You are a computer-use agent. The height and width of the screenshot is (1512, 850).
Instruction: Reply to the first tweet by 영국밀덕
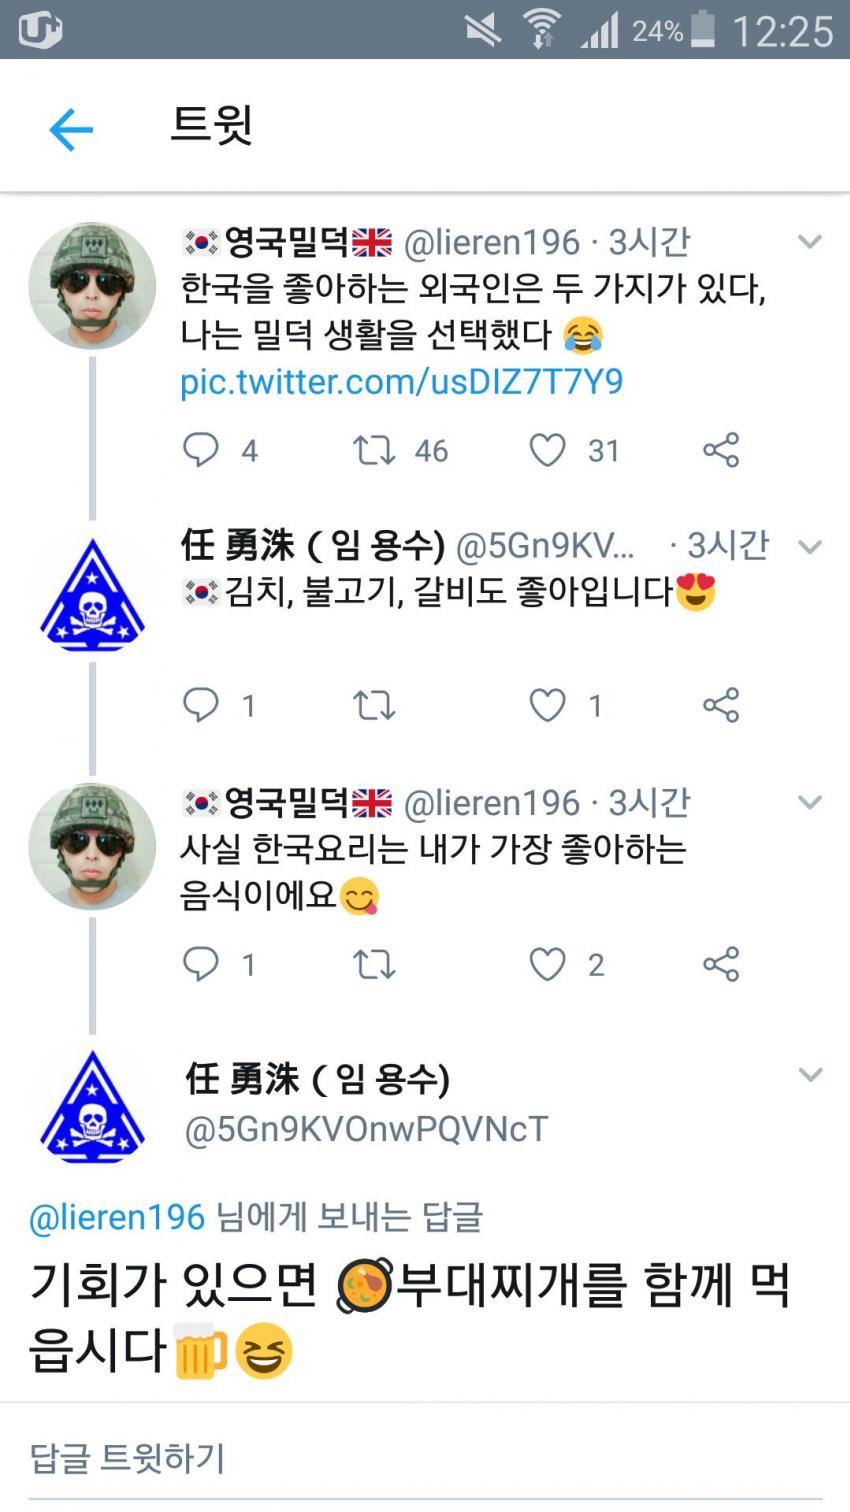pos(201,450)
